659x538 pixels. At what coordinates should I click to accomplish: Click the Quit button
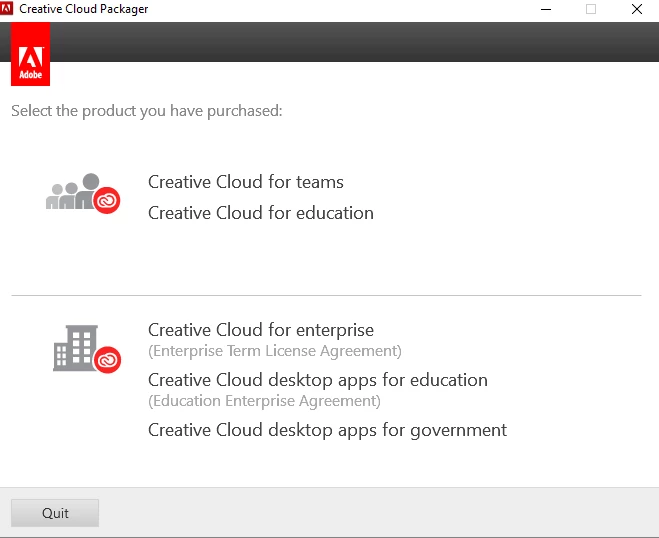click(55, 513)
